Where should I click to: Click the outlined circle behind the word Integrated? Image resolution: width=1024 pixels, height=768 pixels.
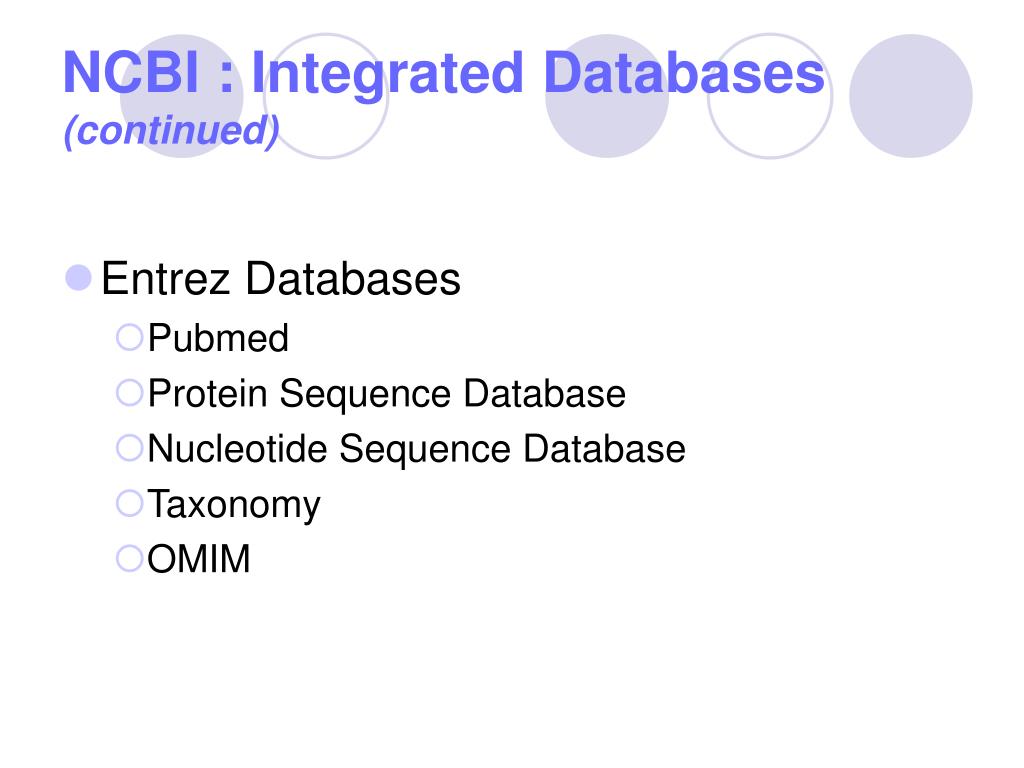pos(326,95)
